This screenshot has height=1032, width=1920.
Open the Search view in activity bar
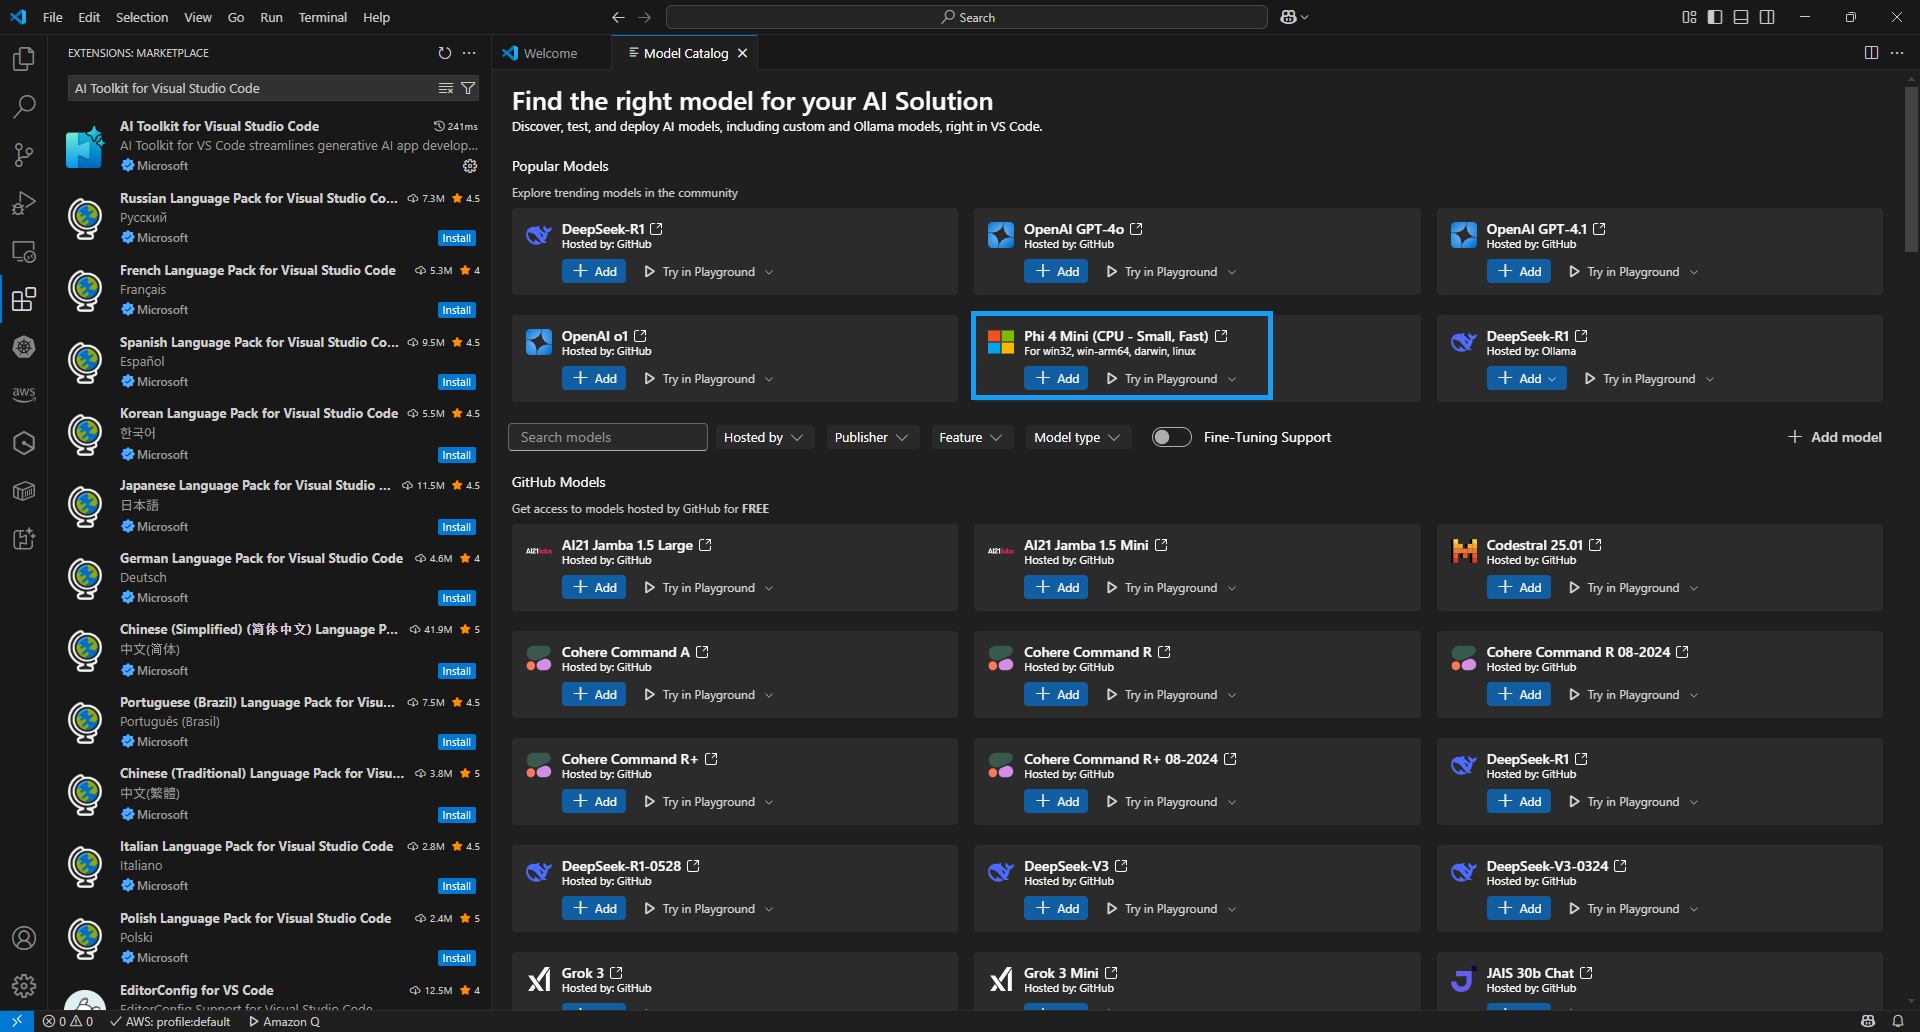point(24,106)
